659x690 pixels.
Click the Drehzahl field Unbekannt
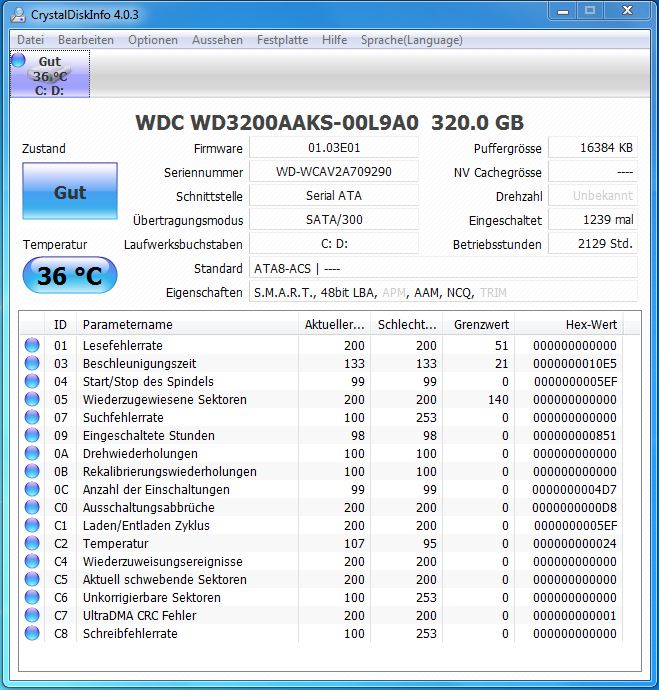point(593,195)
